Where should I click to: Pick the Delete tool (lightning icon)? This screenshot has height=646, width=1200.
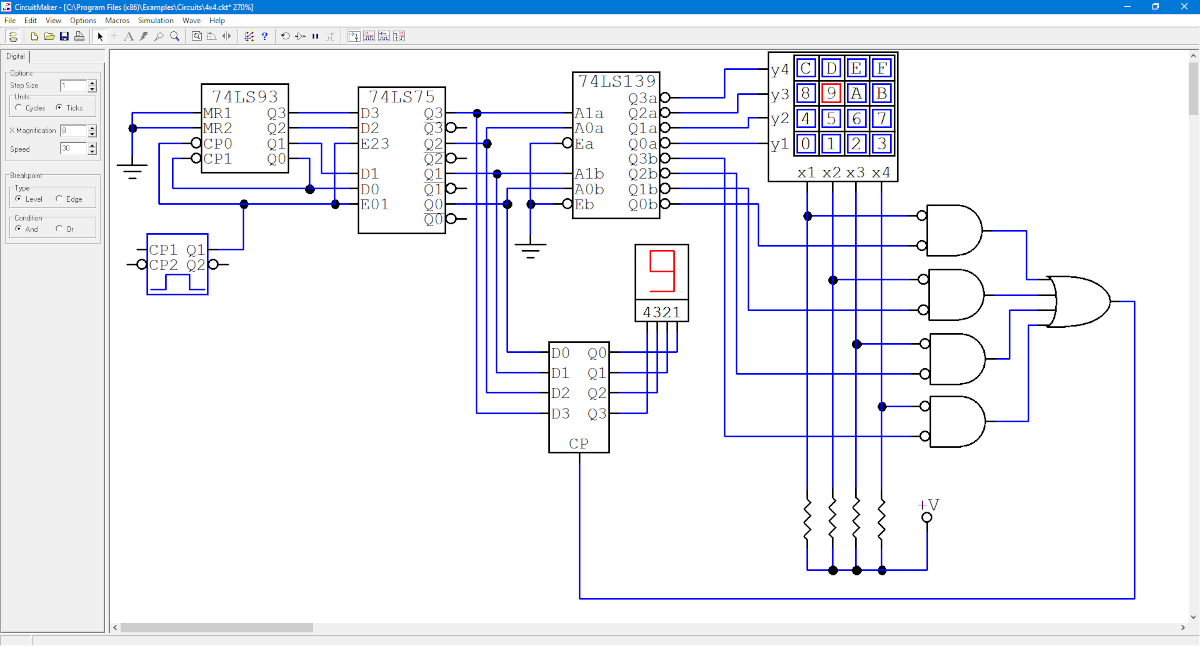pyautogui.click(x=143, y=34)
